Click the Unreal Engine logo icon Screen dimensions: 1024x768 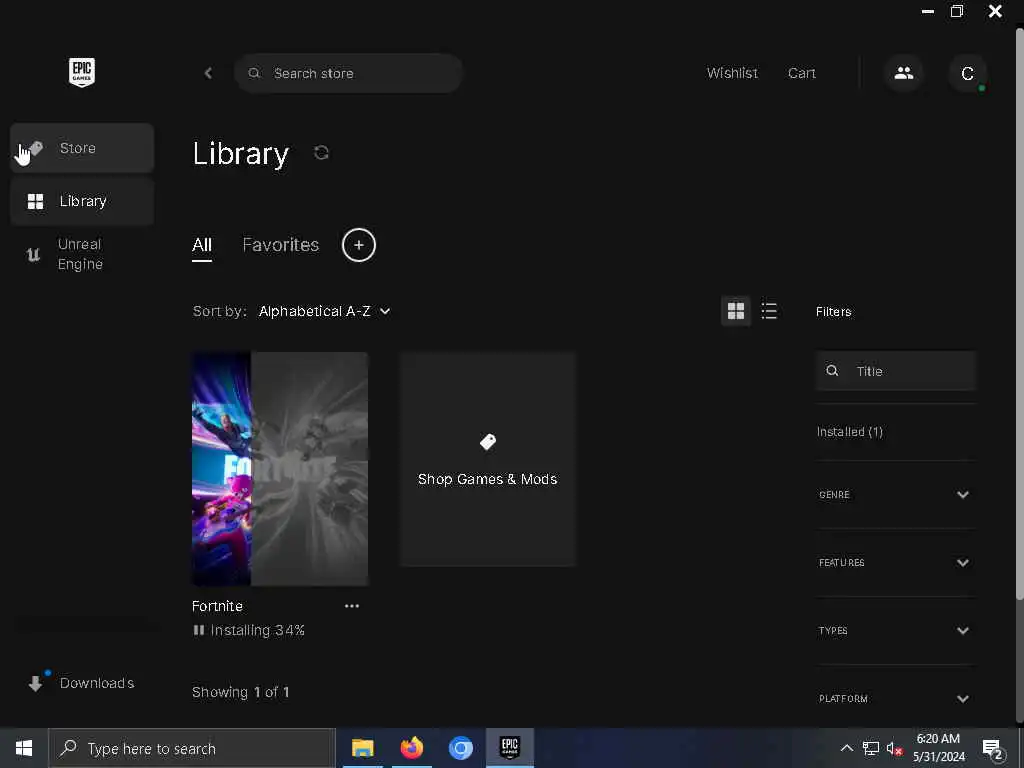pos(33,254)
